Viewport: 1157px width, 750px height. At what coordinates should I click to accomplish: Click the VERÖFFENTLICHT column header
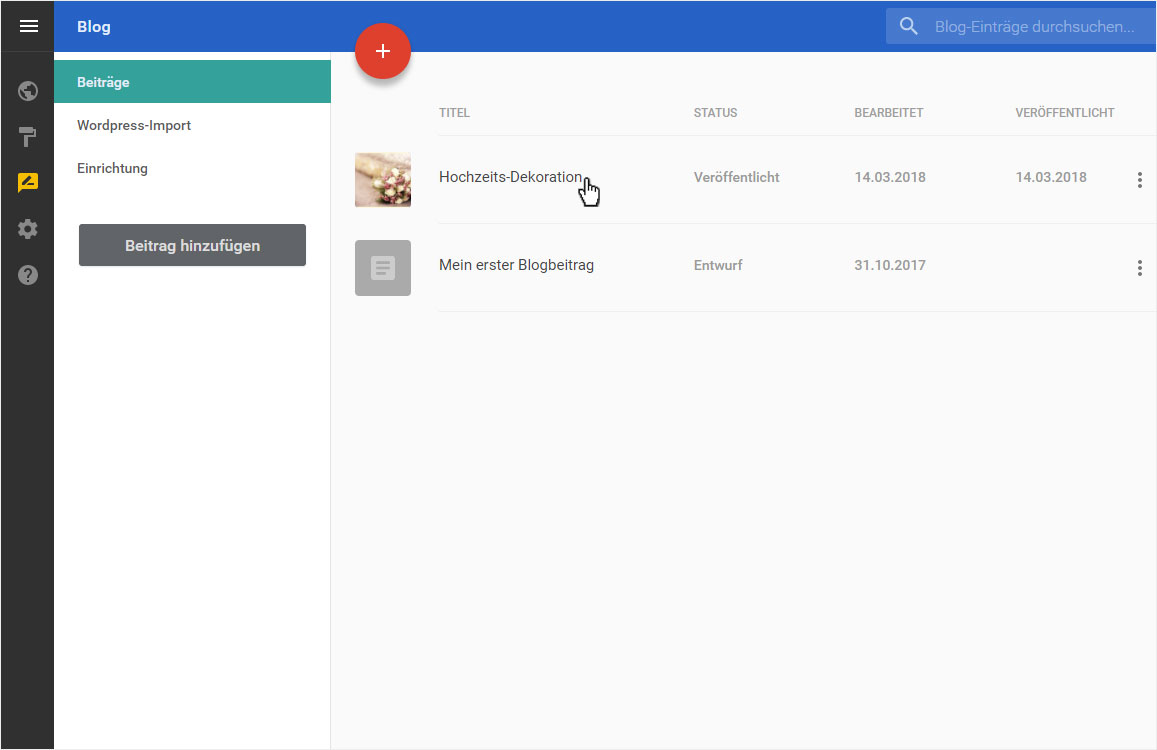[x=1065, y=113]
